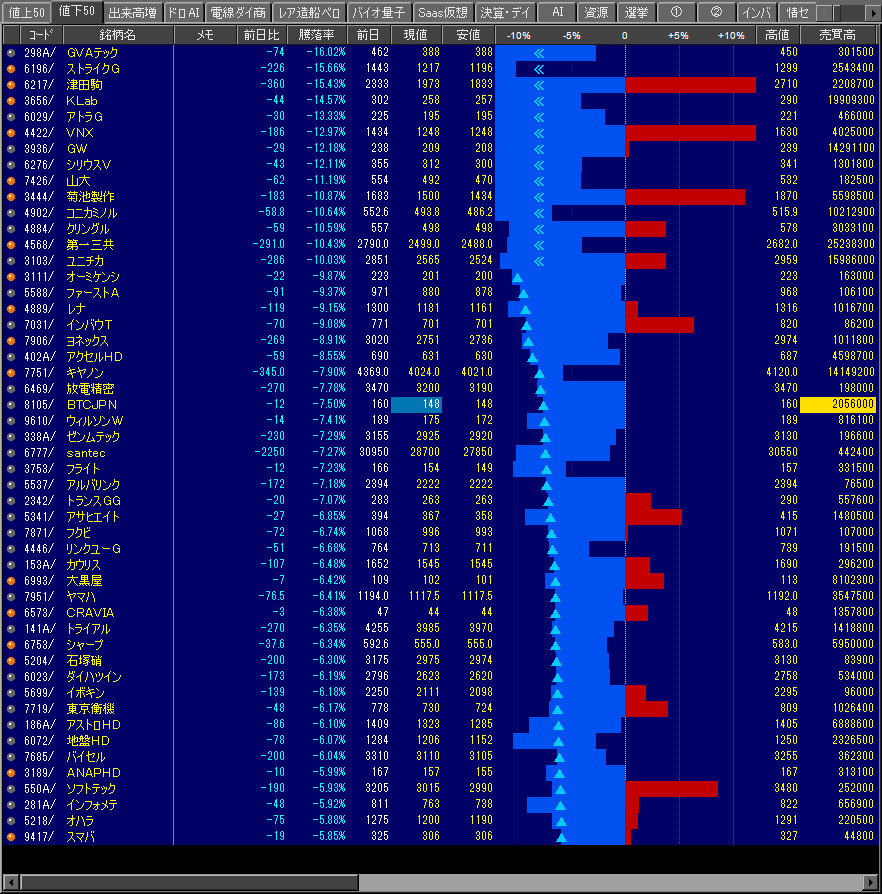This screenshot has height=894, width=882.
Task: Click the horizontal scrollbar right arrow
Action: [x=870, y=883]
